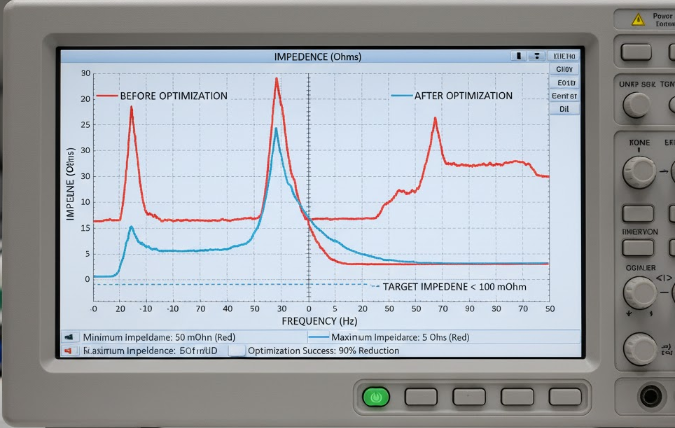
Task: Push the fourth softkey right of power button
Action: (565, 397)
